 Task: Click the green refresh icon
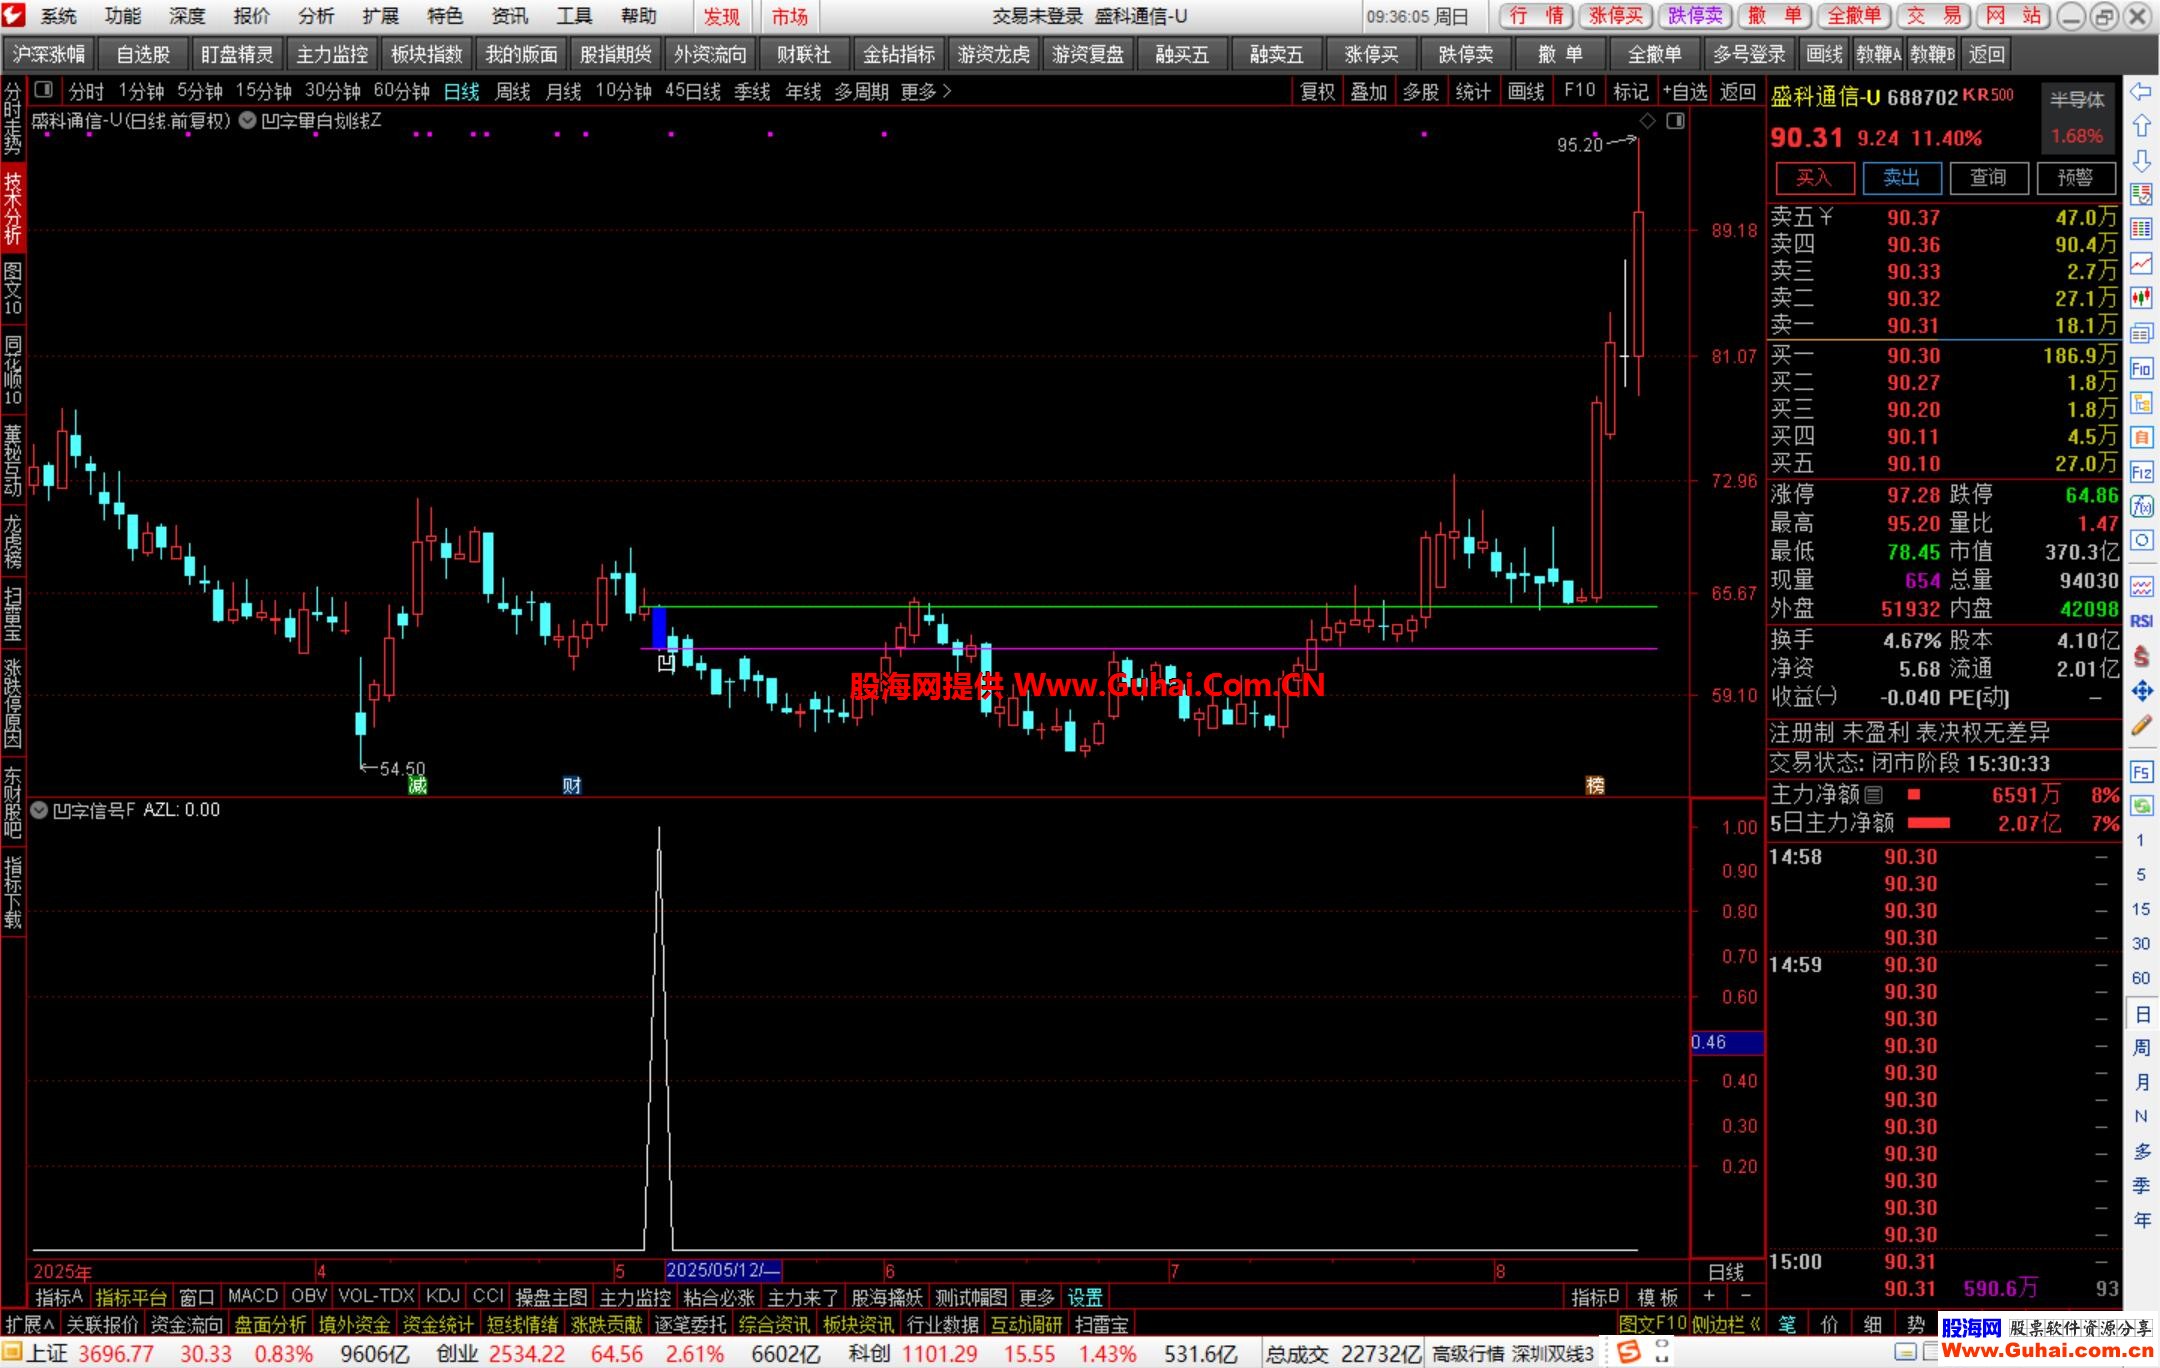(2140, 806)
